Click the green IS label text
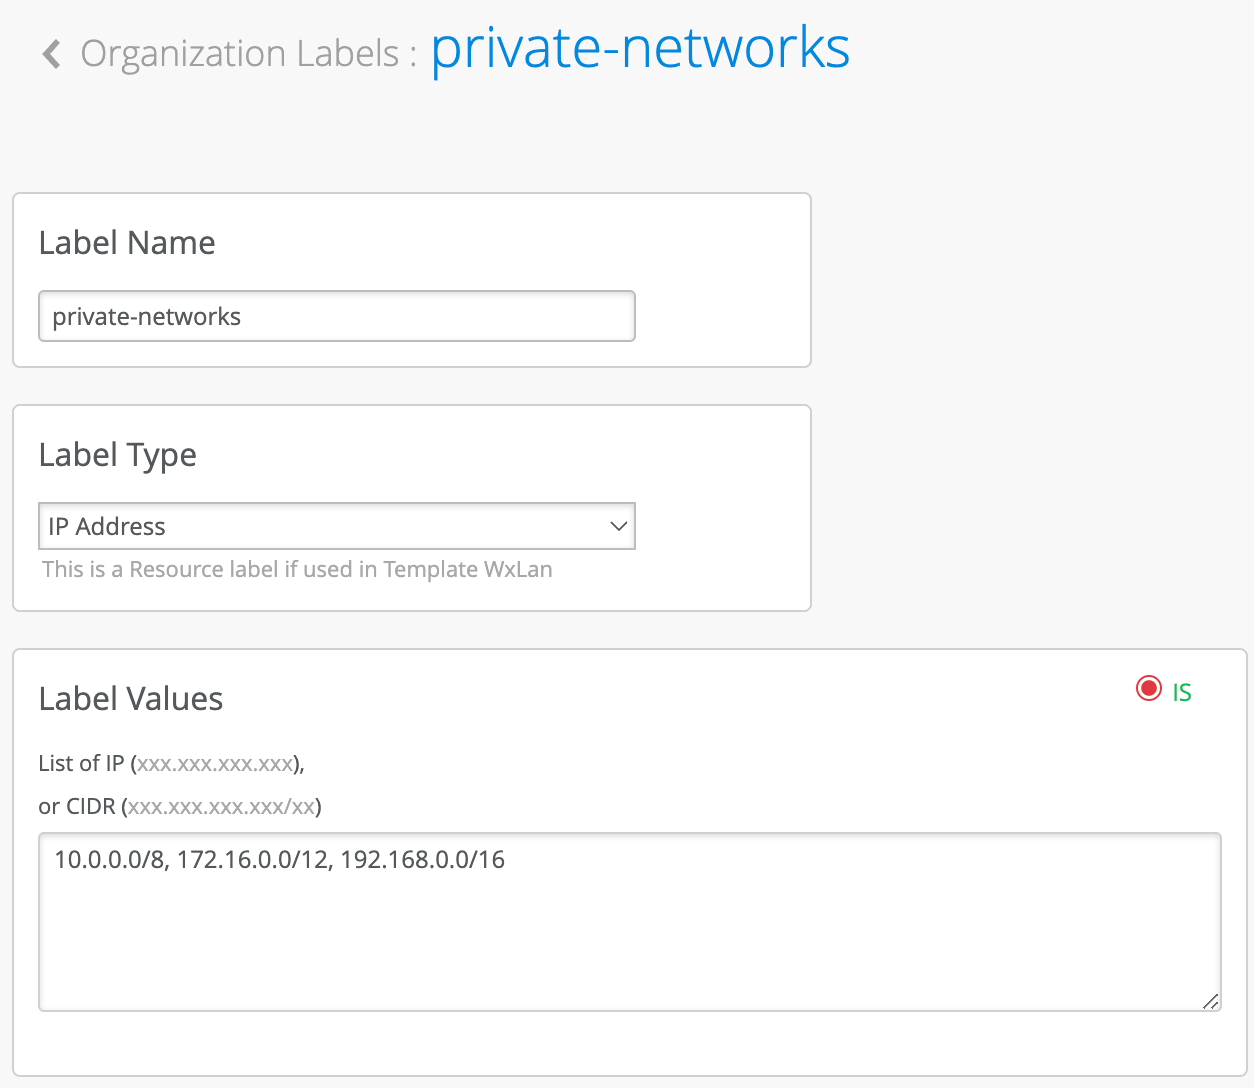This screenshot has width=1254, height=1088. tap(1182, 693)
